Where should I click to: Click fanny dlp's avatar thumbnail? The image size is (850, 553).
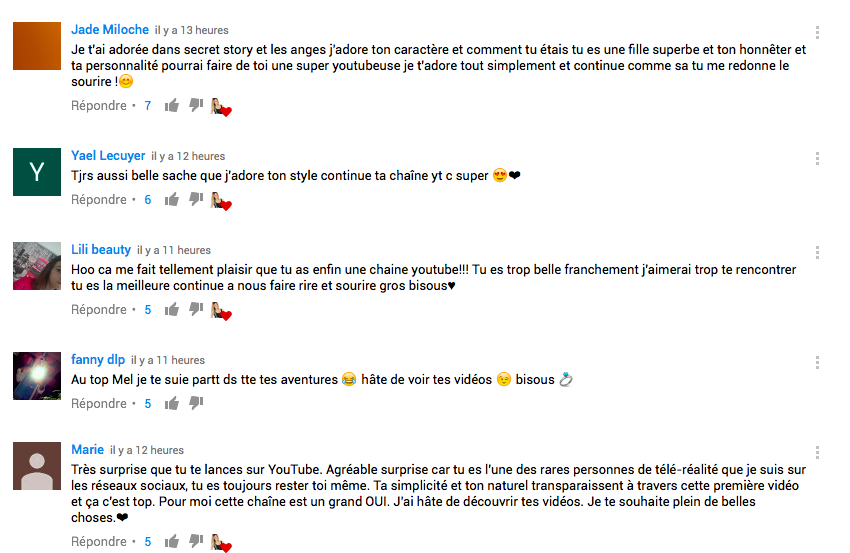[37, 376]
